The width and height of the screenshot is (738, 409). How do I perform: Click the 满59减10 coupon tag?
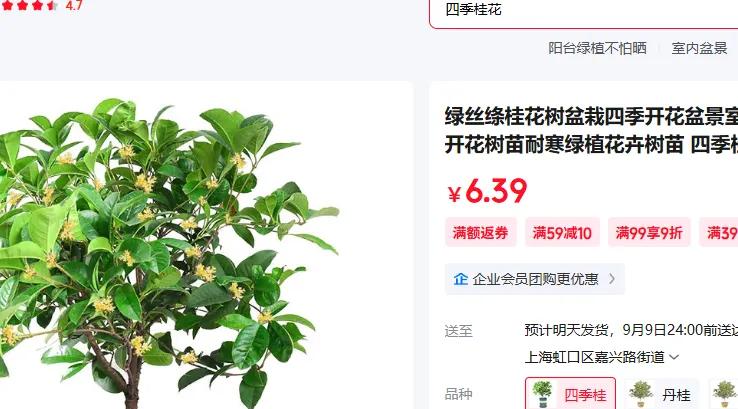pos(562,233)
